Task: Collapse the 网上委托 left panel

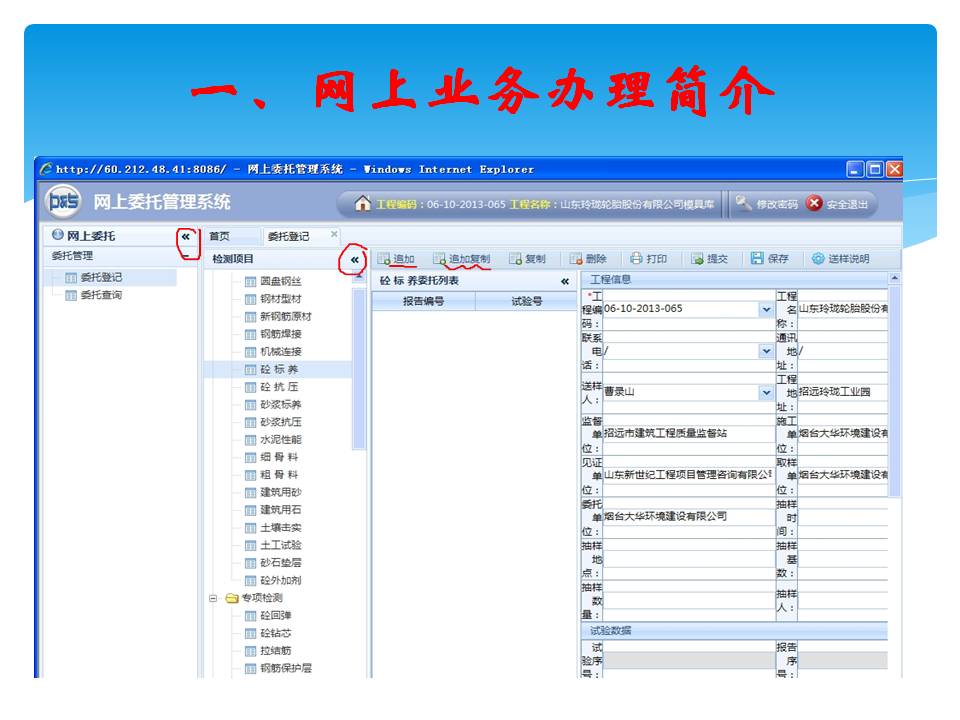Action: pos(186,236)
